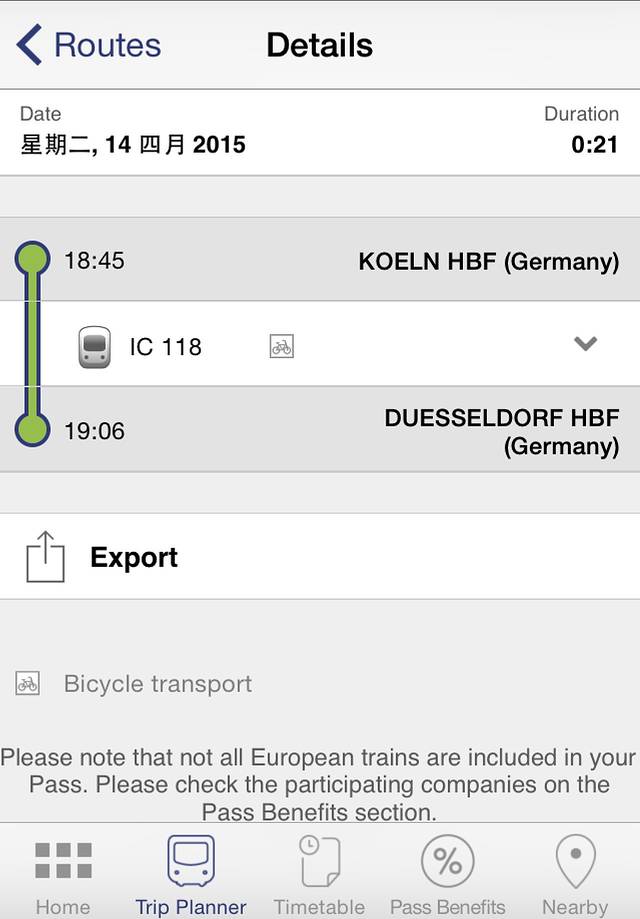640x919 pixels.
Task: Tap the IC 118 train label
Action: pyautogui.click(x=165, y=347)
